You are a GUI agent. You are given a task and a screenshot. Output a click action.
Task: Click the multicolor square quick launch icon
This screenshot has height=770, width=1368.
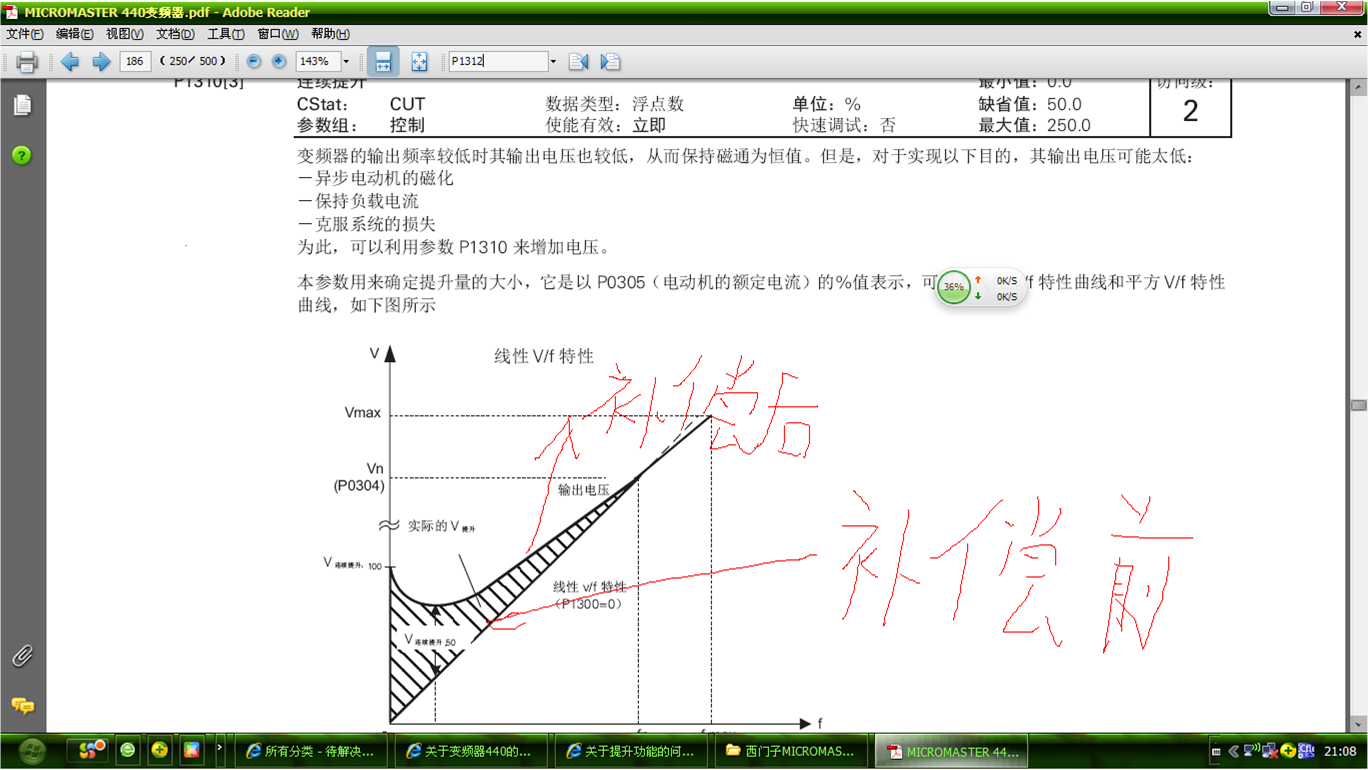pos(192,749)
